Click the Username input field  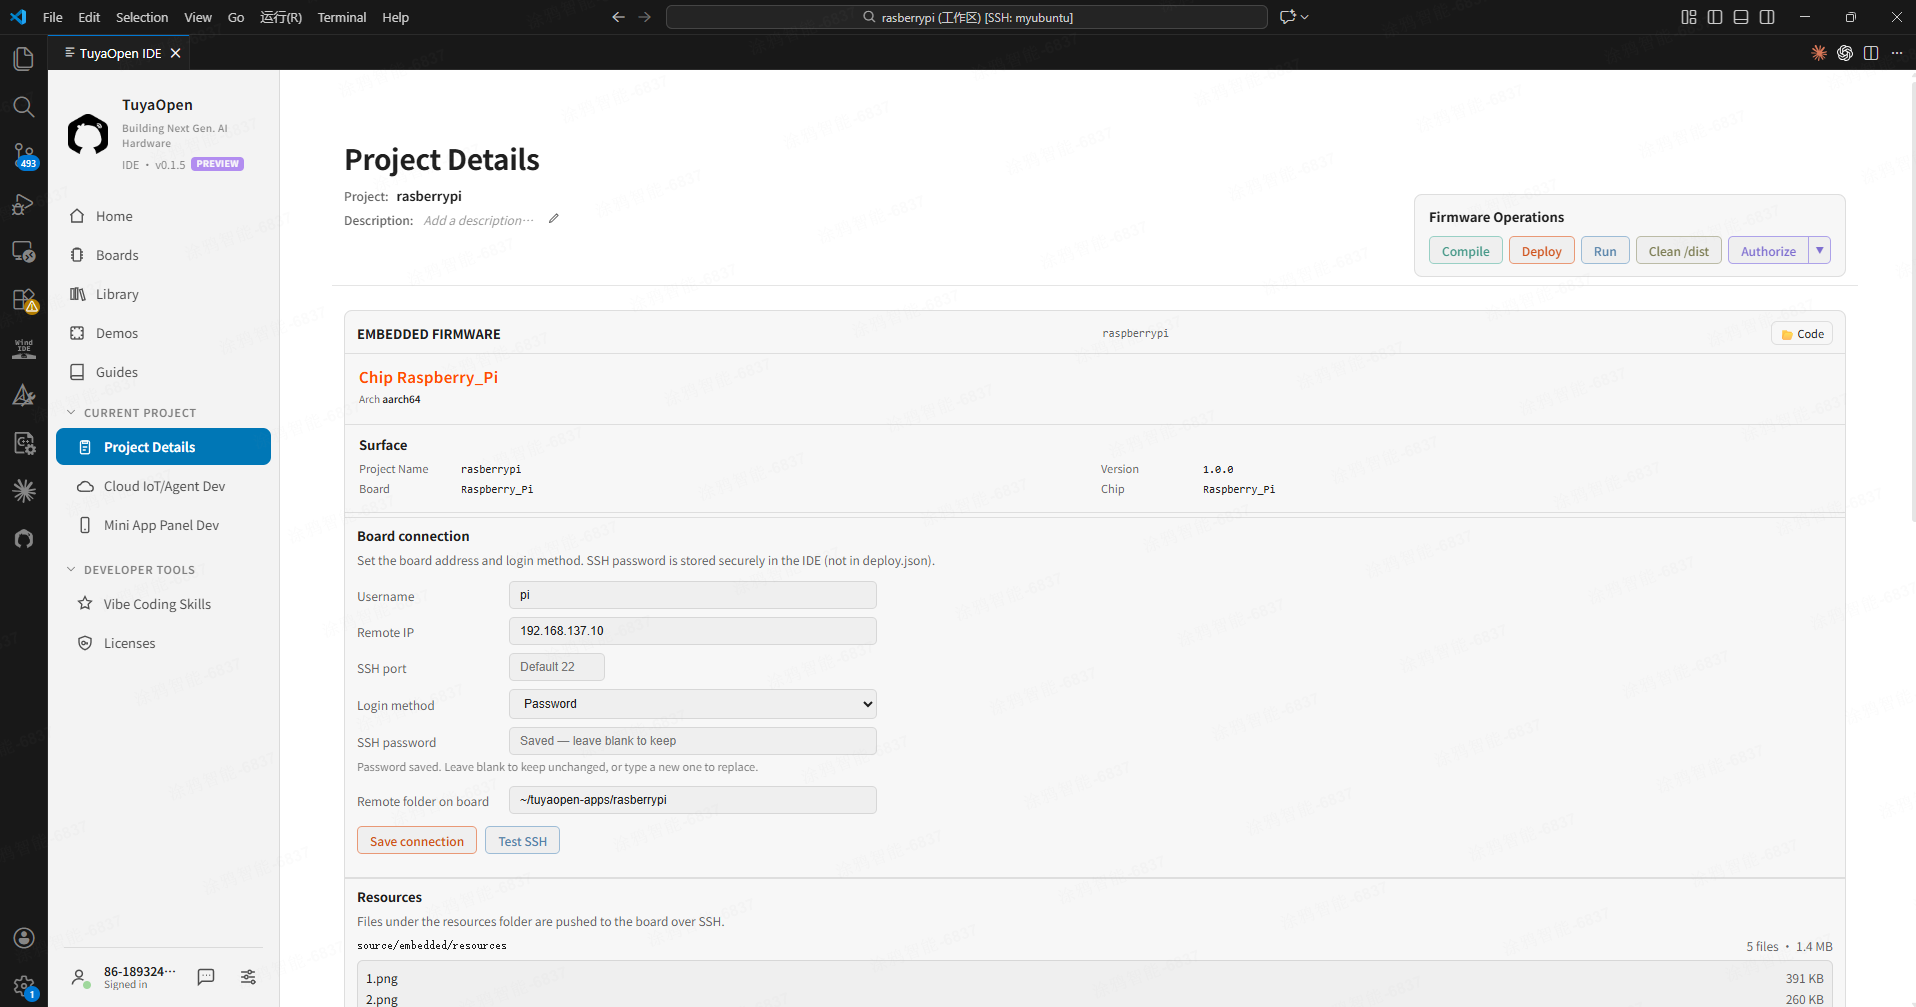click(693, 595)
